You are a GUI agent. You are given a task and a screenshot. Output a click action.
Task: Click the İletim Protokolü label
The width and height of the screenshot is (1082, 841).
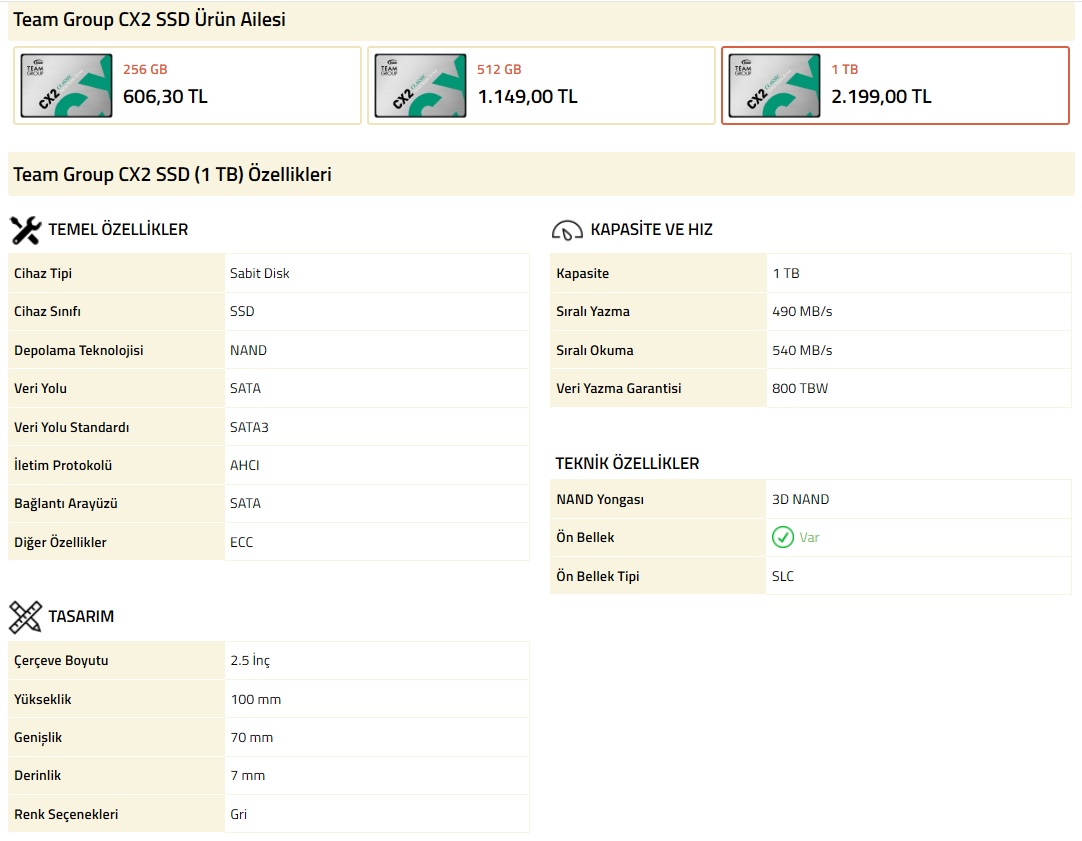click(x=63, y=465)
